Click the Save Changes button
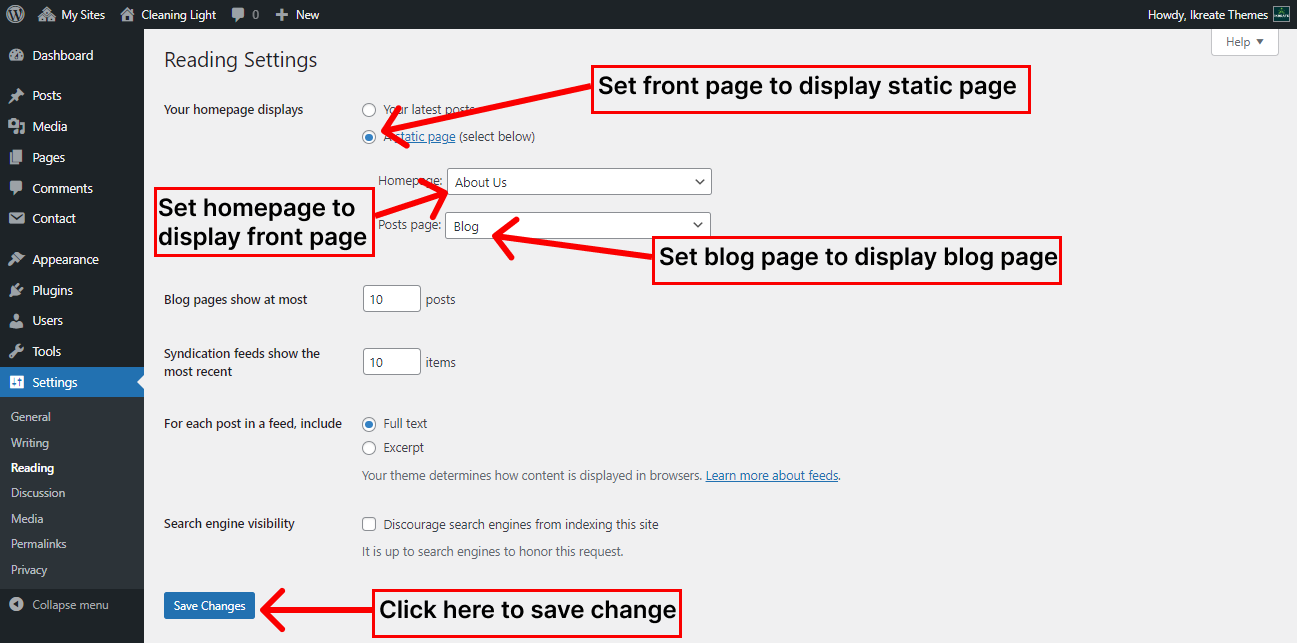The height and width of the screenshot is (643, 1297). pos(209,606)
